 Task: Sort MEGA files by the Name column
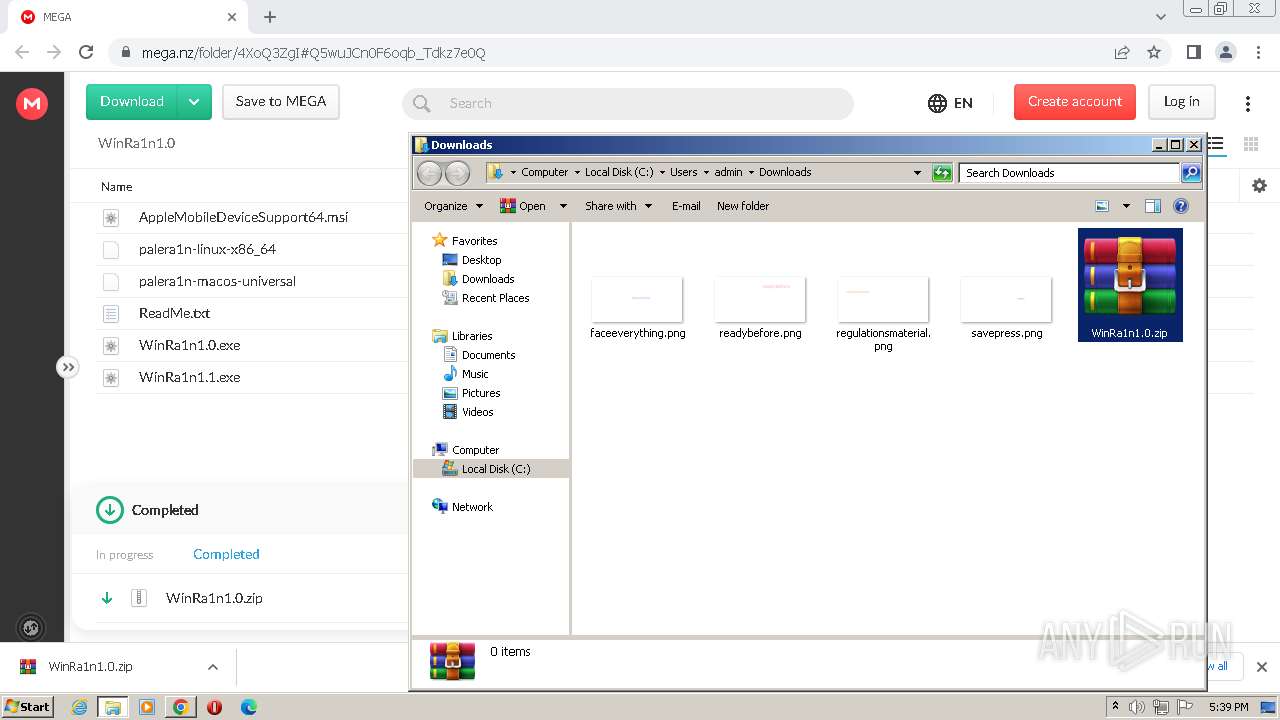tap(117, 187)
